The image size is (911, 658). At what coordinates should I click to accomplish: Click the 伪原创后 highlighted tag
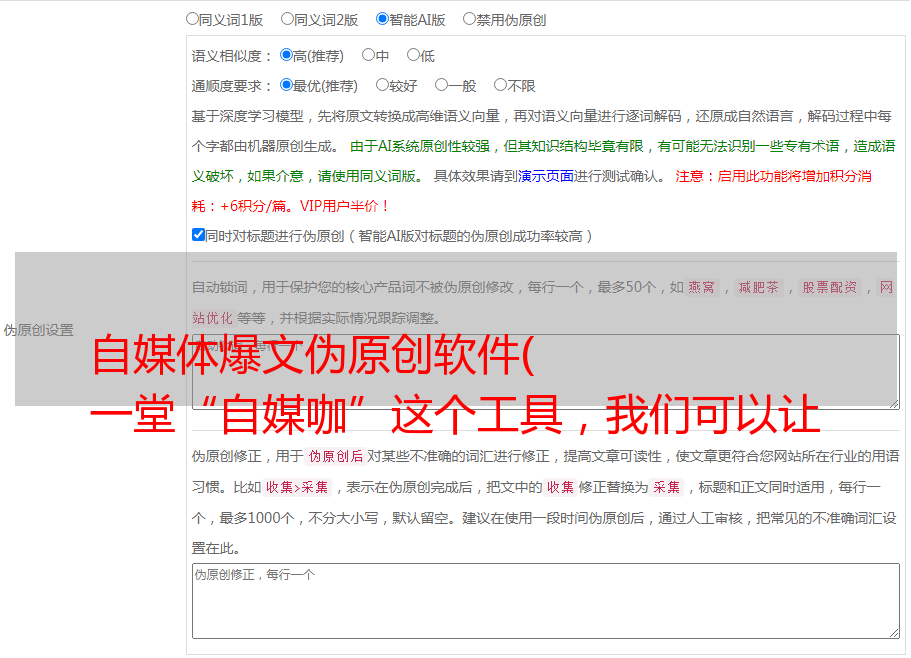click(x=336, y=456)
